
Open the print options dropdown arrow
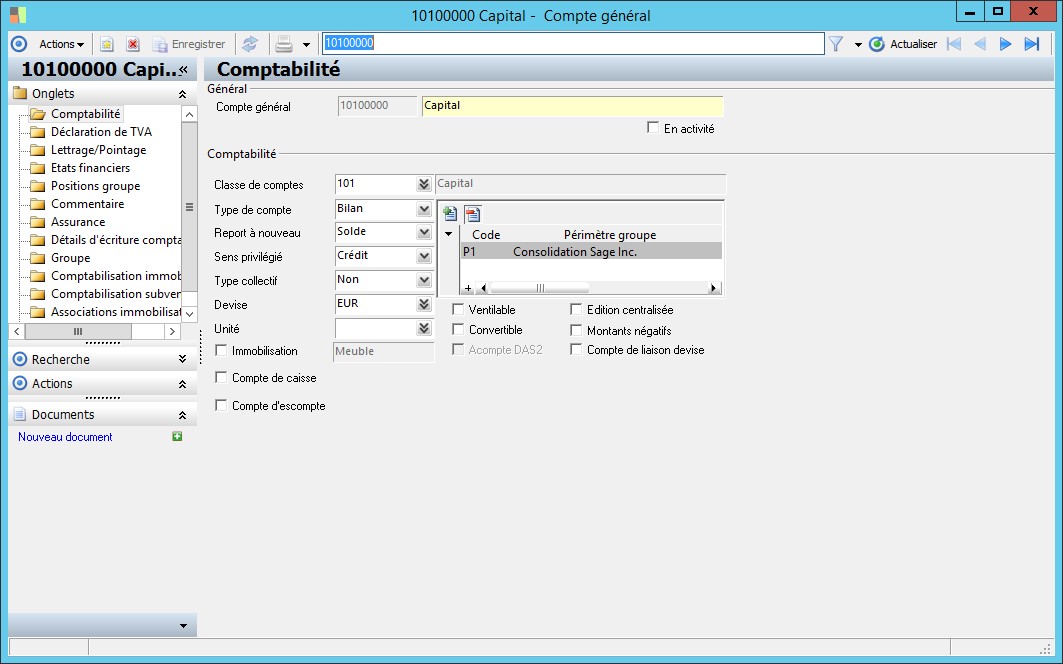306,45
